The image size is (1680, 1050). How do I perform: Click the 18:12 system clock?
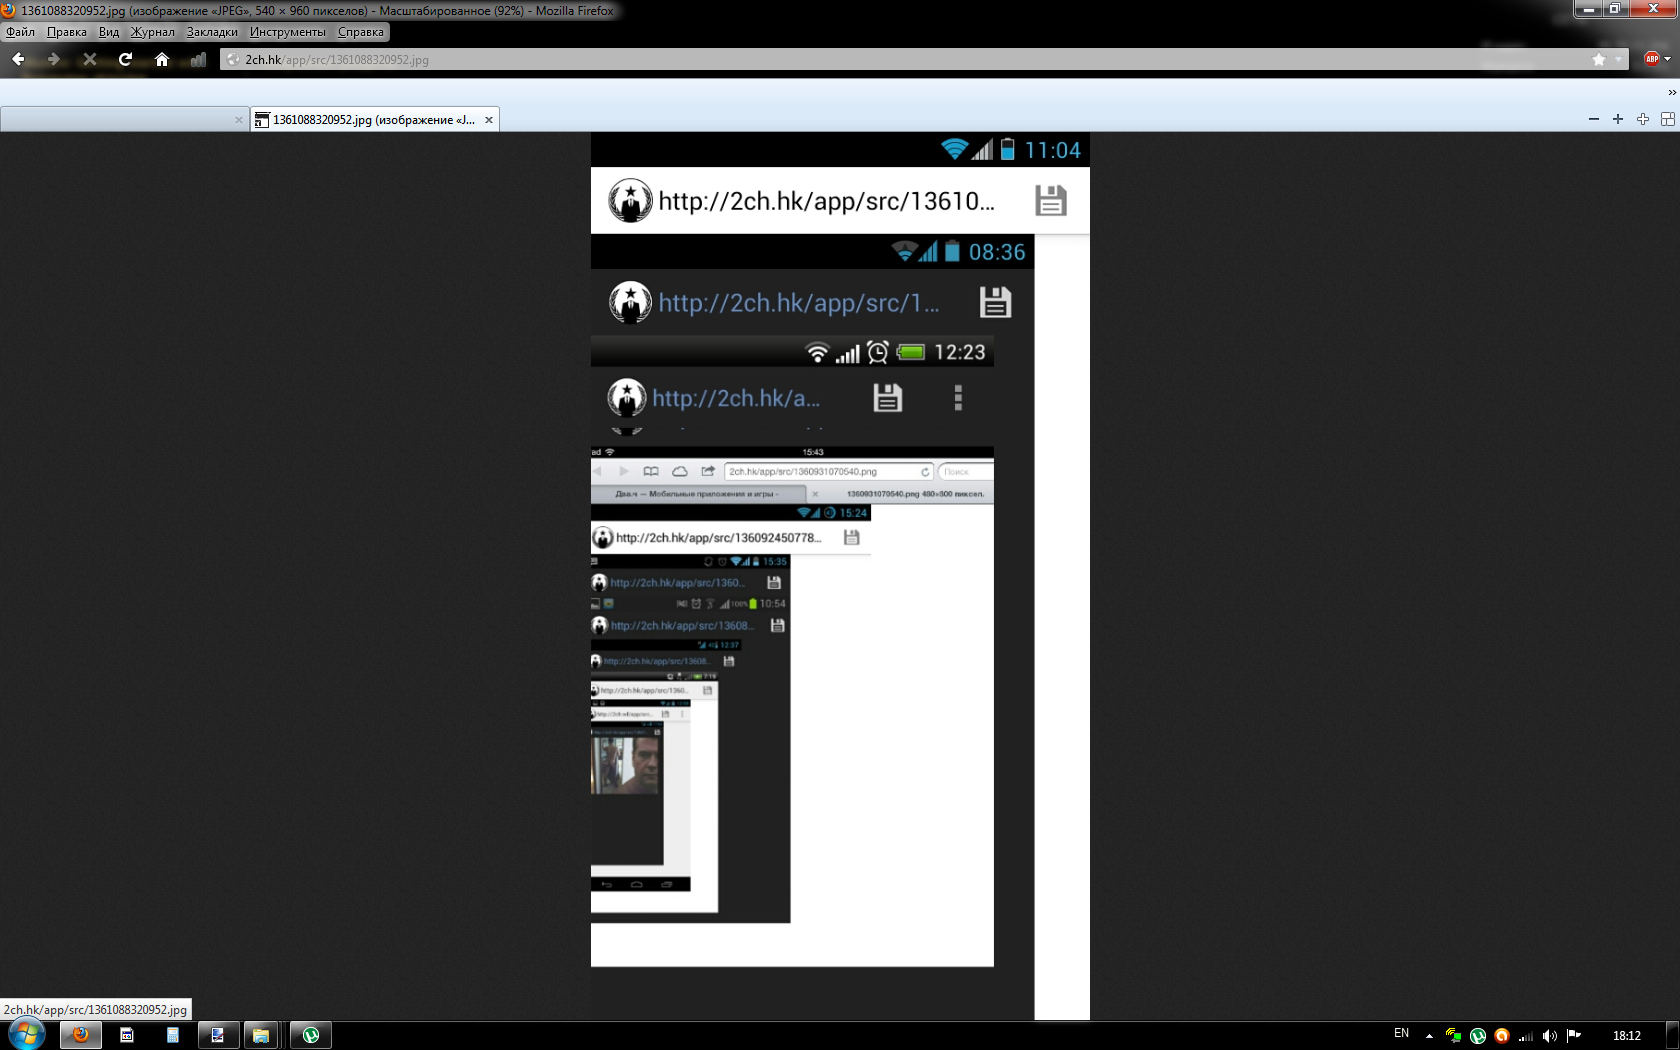(x=1627, y=1036)
